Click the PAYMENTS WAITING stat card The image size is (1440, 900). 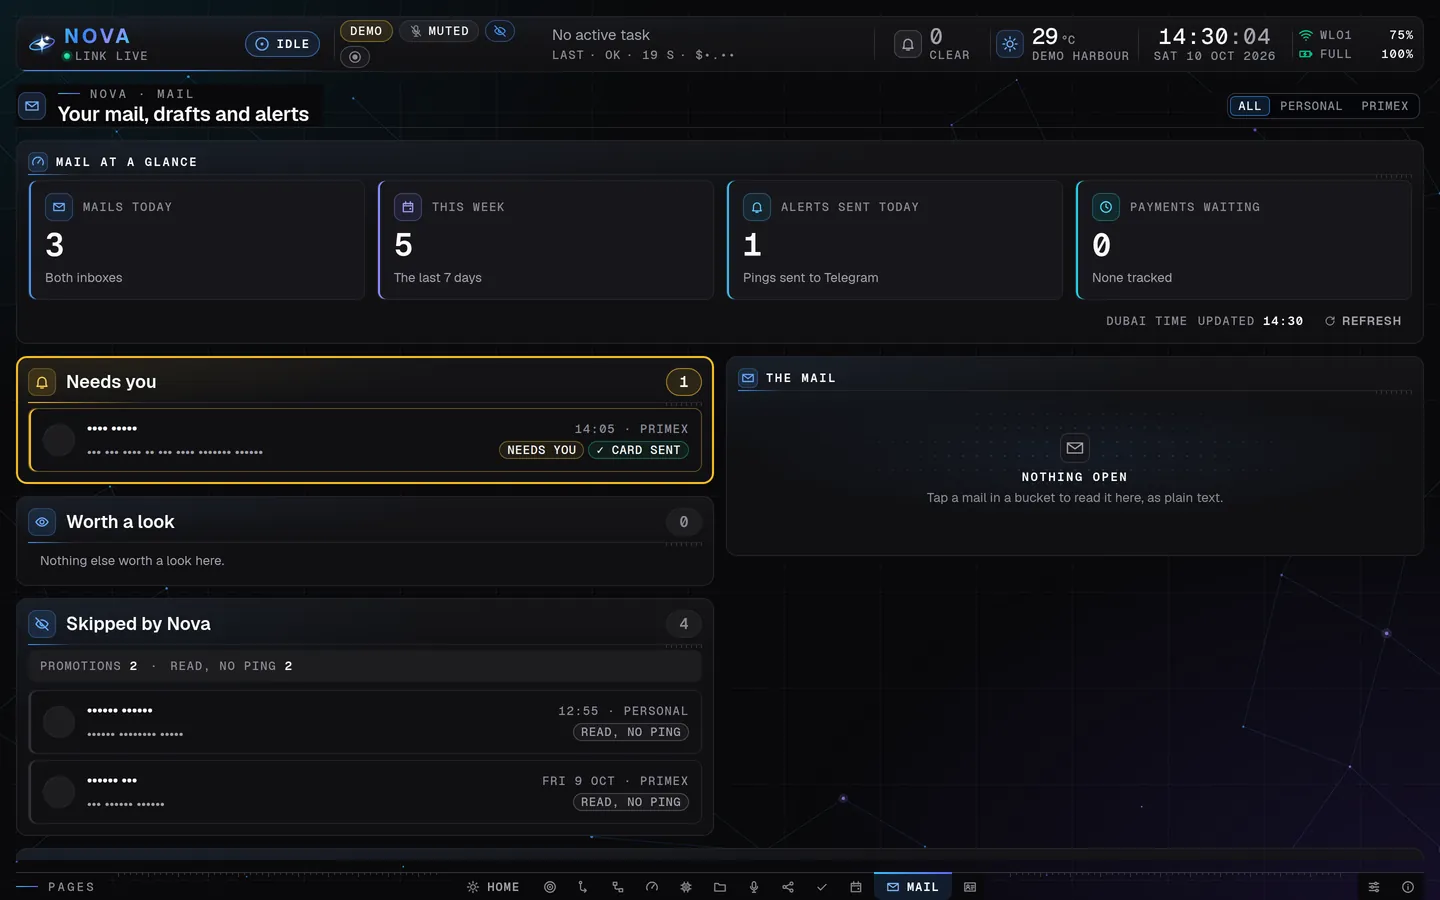1244,240
